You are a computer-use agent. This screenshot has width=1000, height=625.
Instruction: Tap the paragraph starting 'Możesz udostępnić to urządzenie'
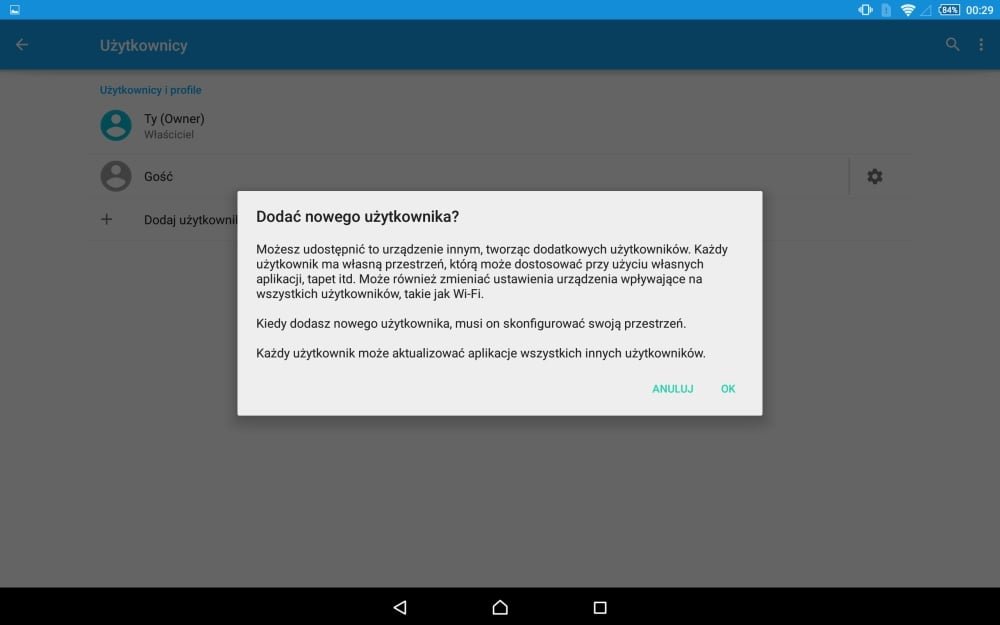coord(492,272)
